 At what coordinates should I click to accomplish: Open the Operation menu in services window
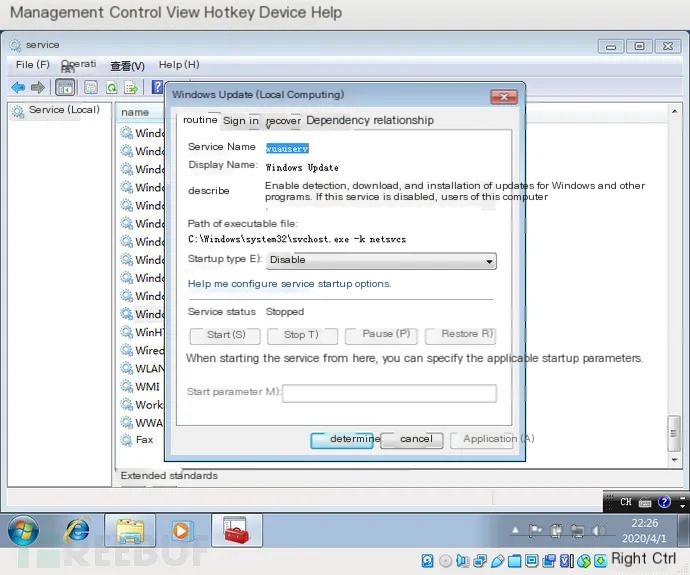coord(78,65)
